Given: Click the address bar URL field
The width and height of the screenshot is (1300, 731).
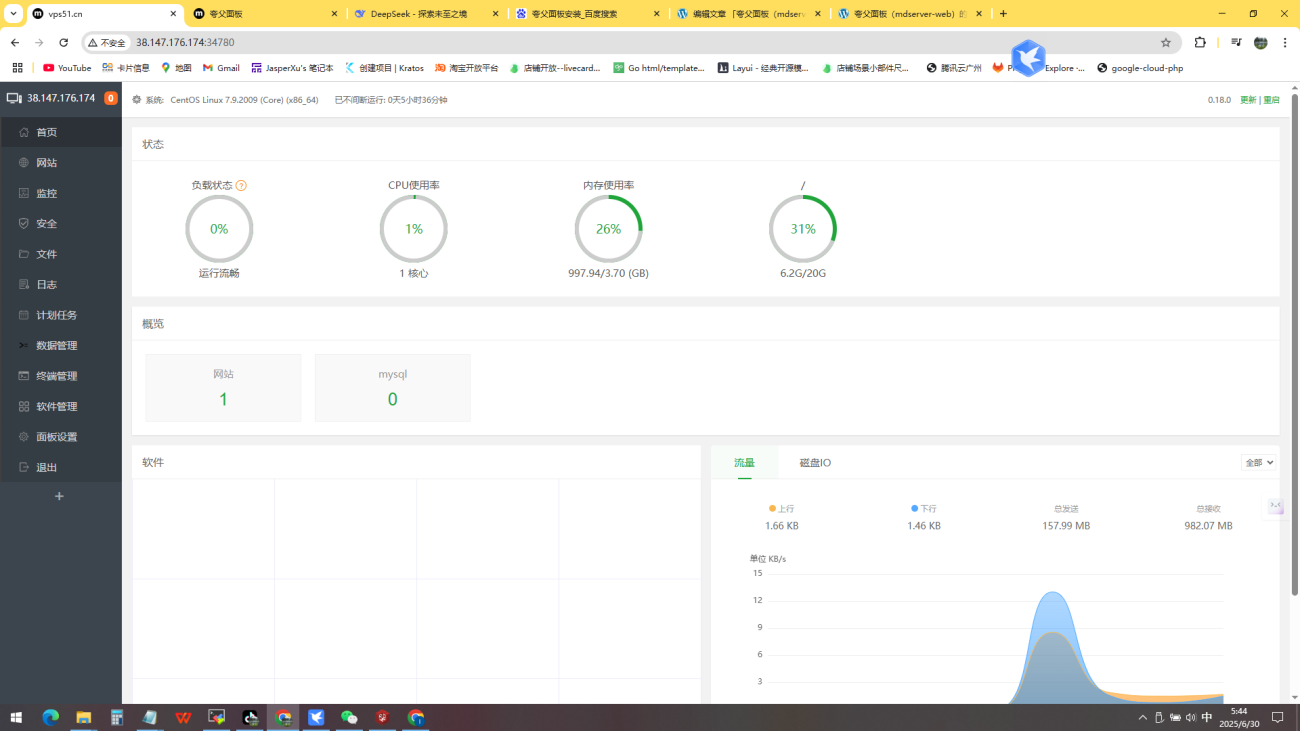Looking at the screenshot, I should (x=640, y=43).
